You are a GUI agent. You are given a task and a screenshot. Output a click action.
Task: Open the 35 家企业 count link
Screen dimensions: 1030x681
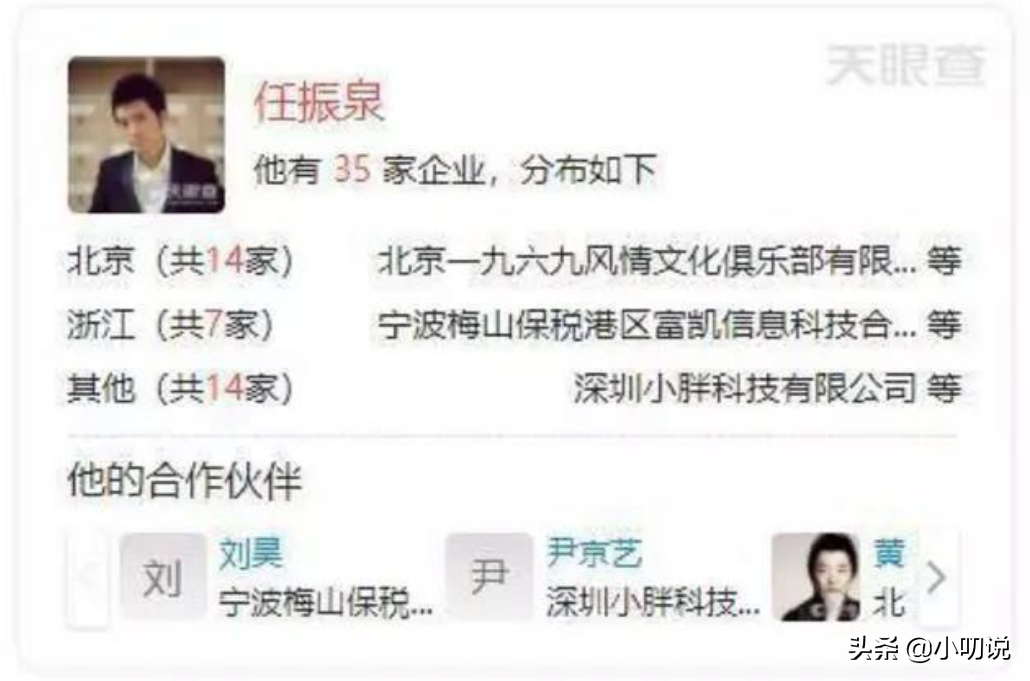tap(353, 169)
